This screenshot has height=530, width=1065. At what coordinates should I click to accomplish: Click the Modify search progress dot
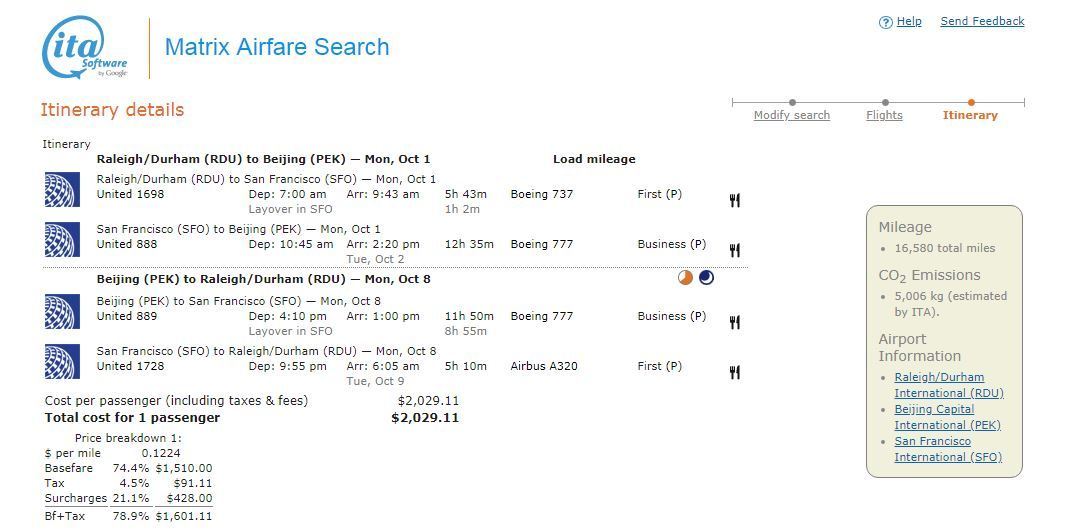(793, 103)
